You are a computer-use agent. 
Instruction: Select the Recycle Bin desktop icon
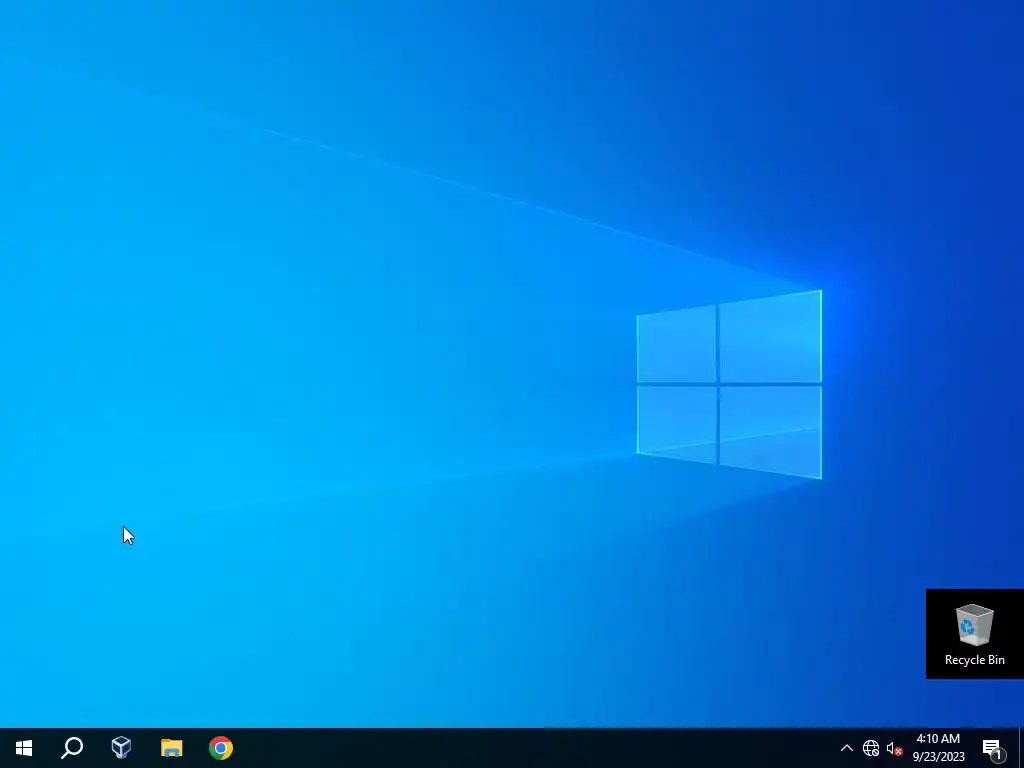point(974,634)
